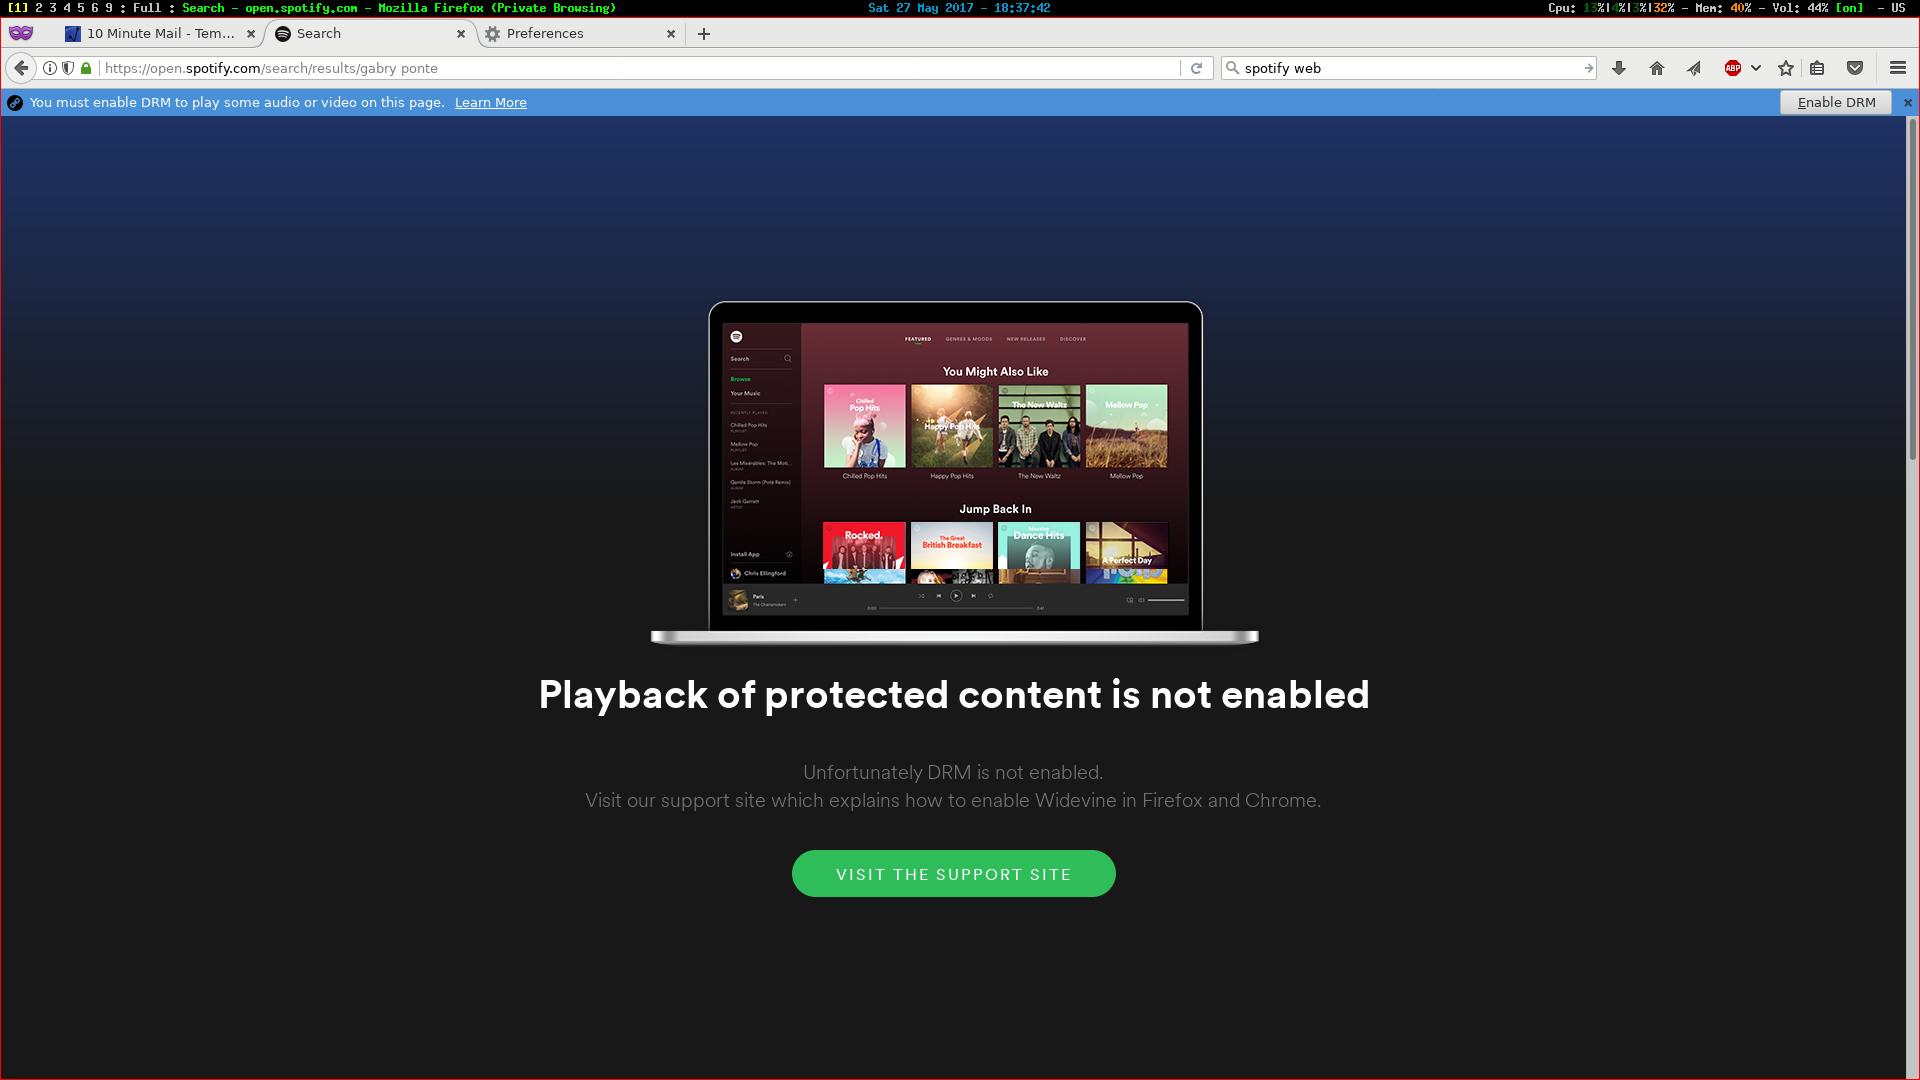Viewport: 1920px width, 1080px height.
Task: Click the Adblock Plus ABP icon
Action: [x=1733, y=68]
